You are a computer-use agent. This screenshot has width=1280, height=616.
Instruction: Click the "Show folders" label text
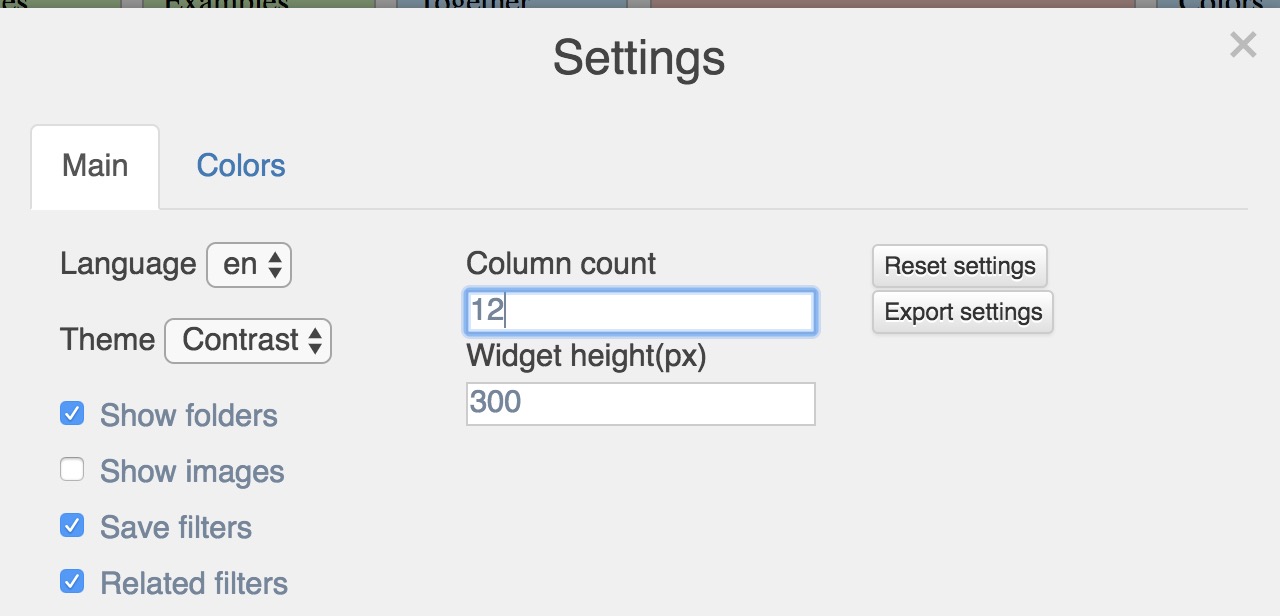pyautogui.click(x=189, y=416)
